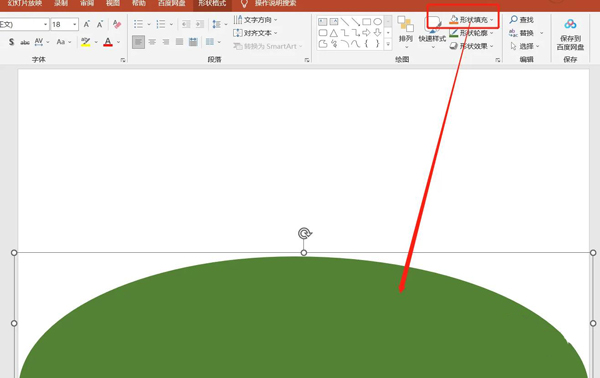
Task: Pick the down block arrow shape
Action: (x=378, y=33)
